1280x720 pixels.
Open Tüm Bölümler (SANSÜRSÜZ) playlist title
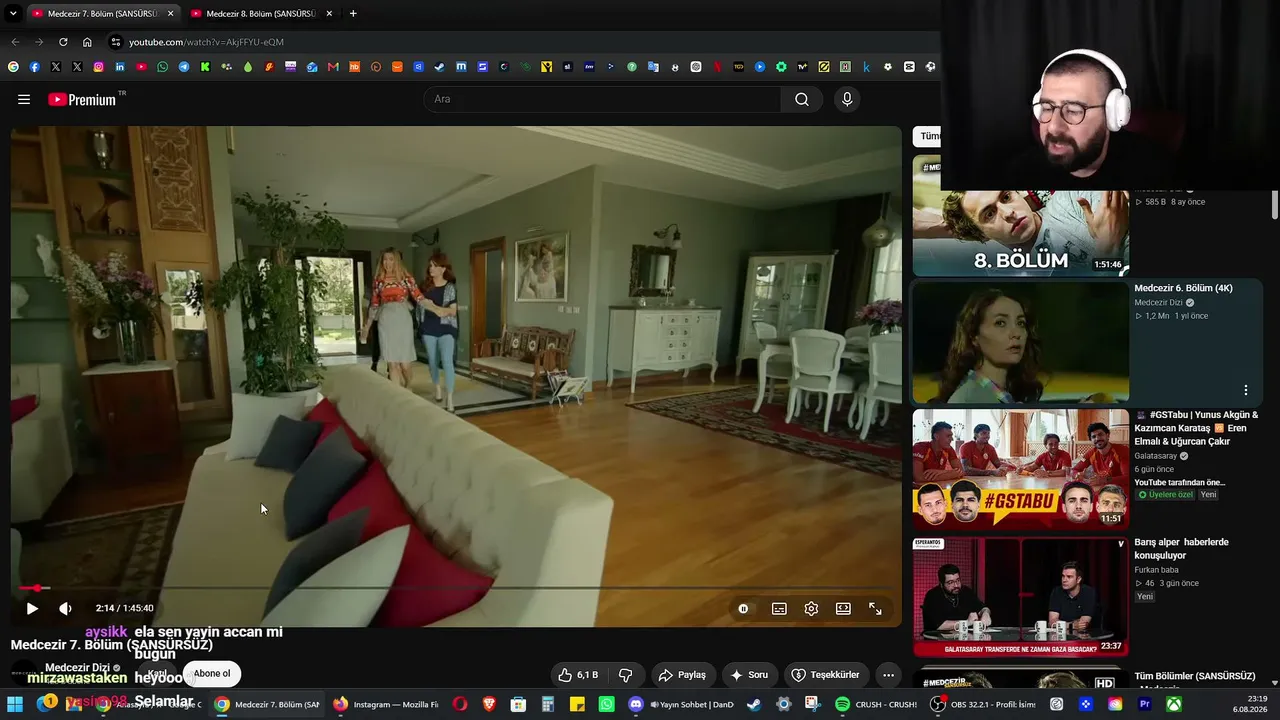pos(1195,677)
